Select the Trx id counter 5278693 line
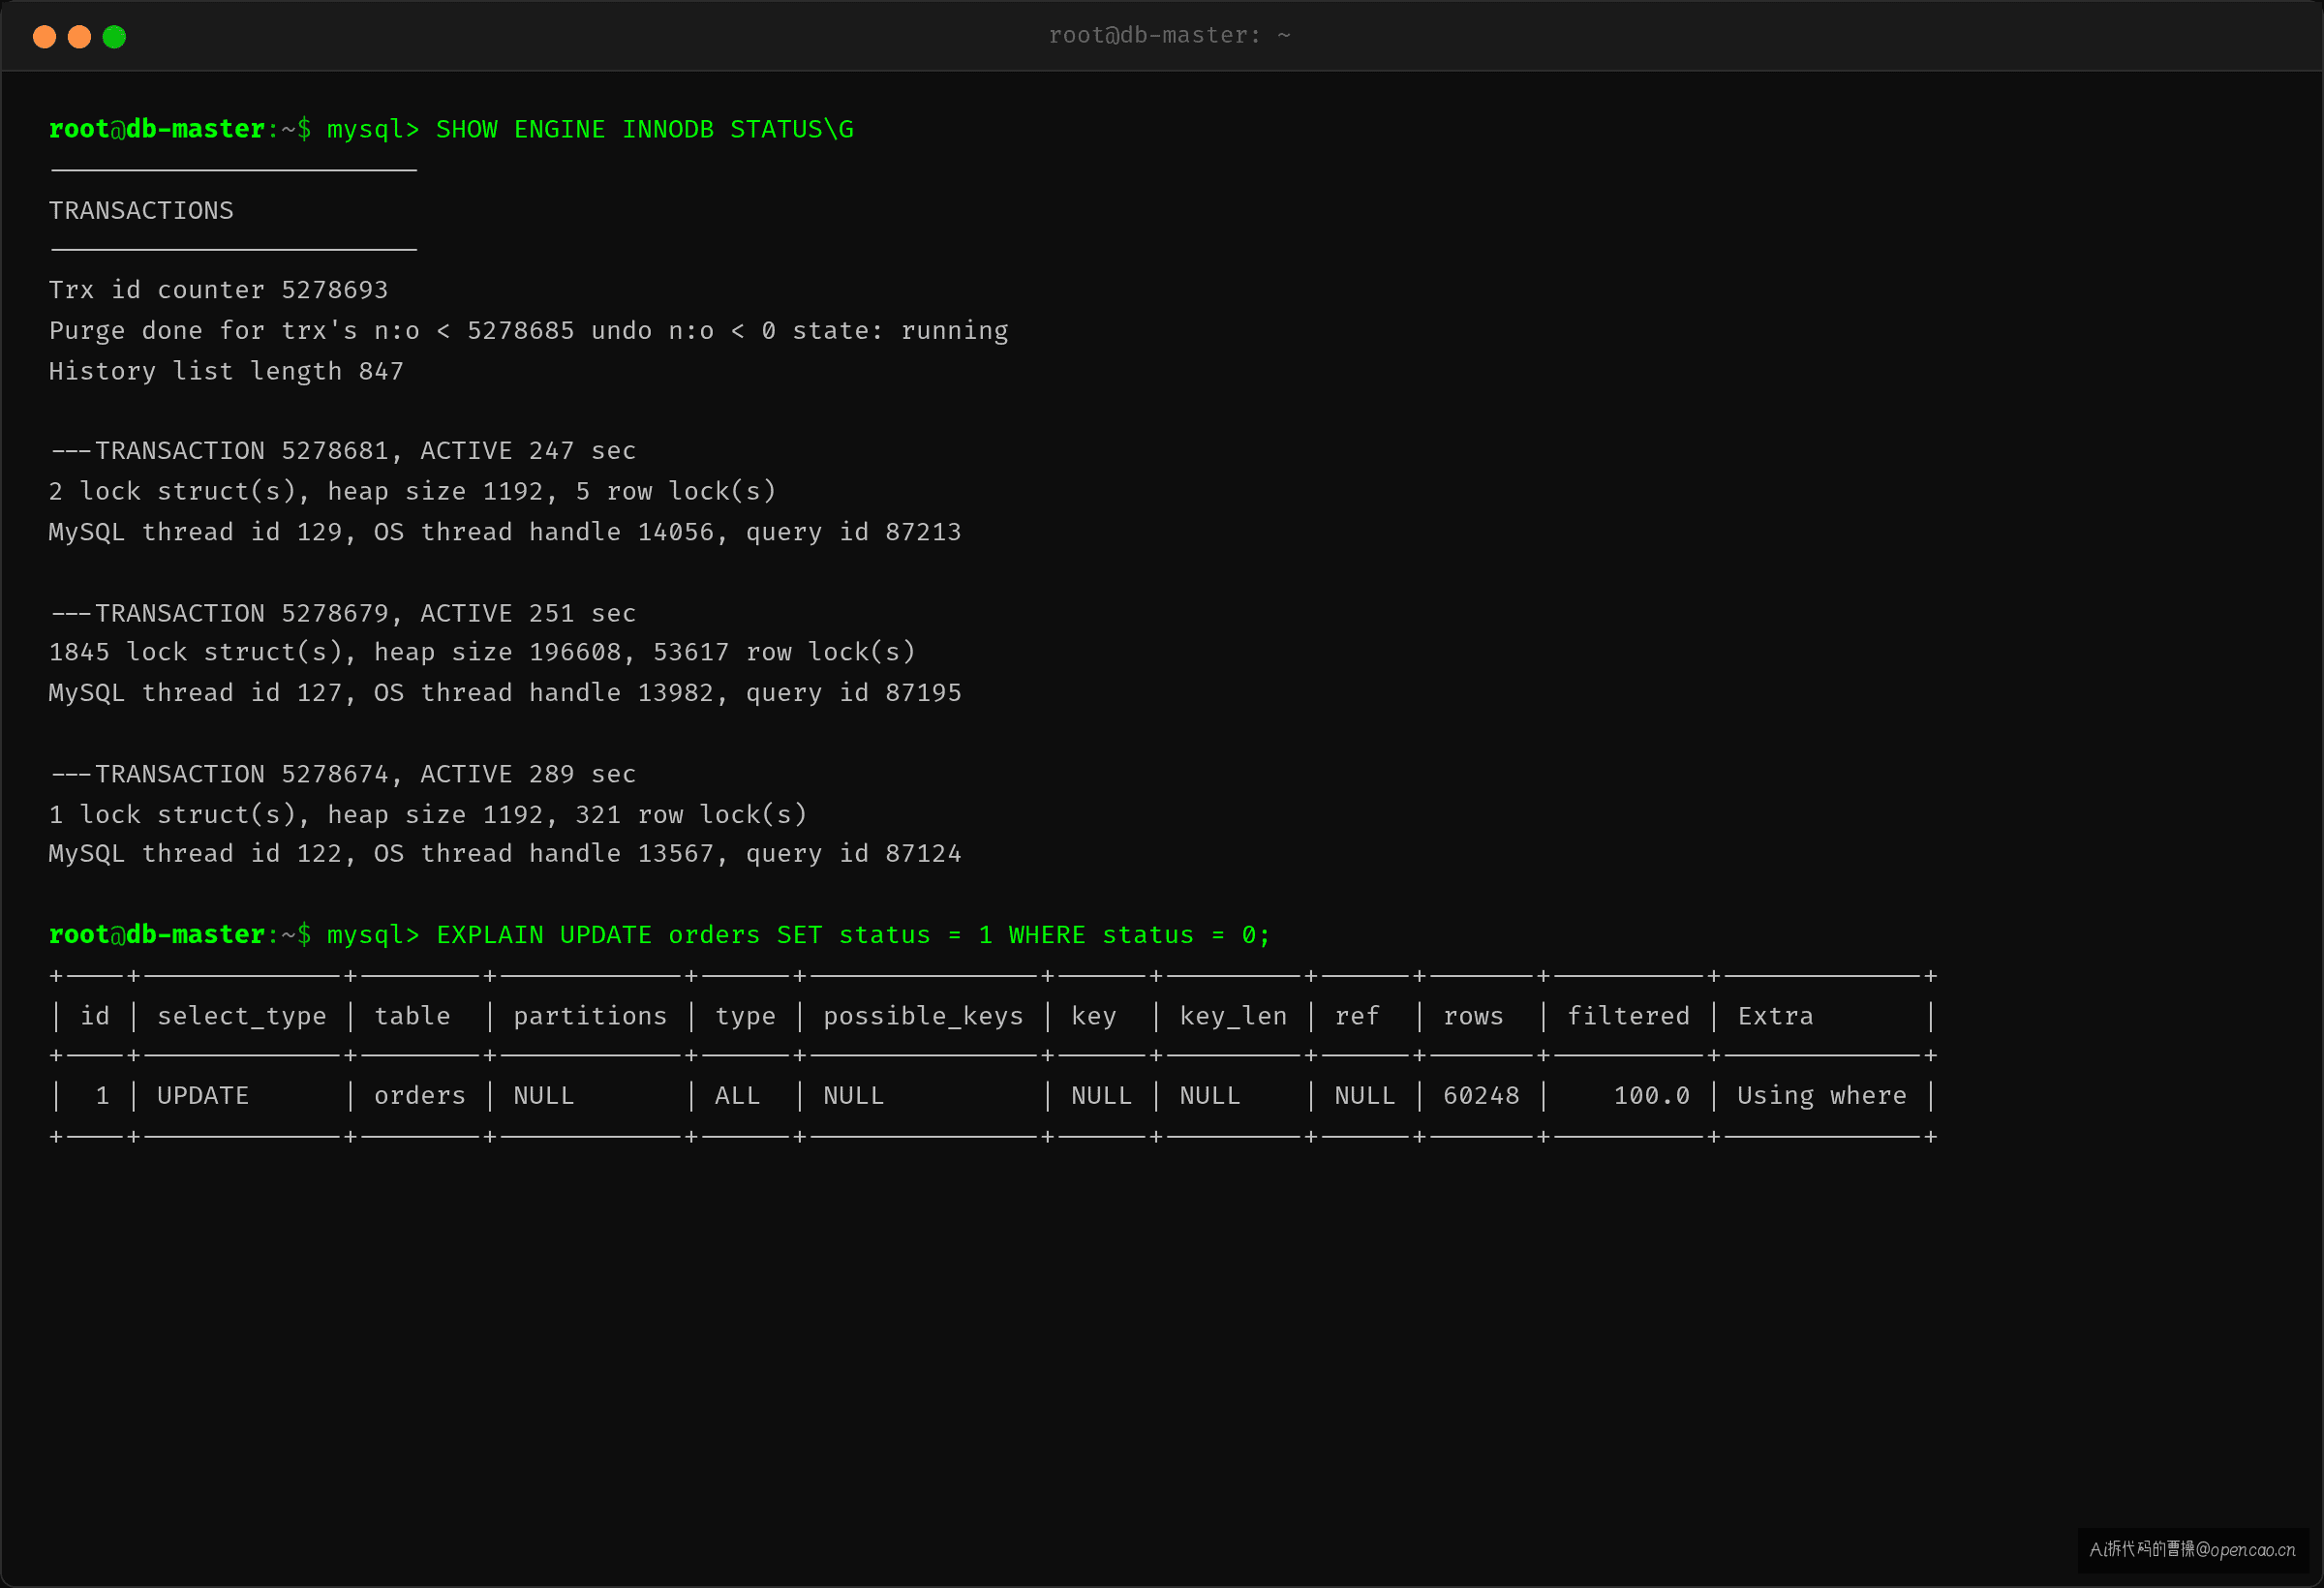This screenshot has height=1588, width=2324. (218, 290)
